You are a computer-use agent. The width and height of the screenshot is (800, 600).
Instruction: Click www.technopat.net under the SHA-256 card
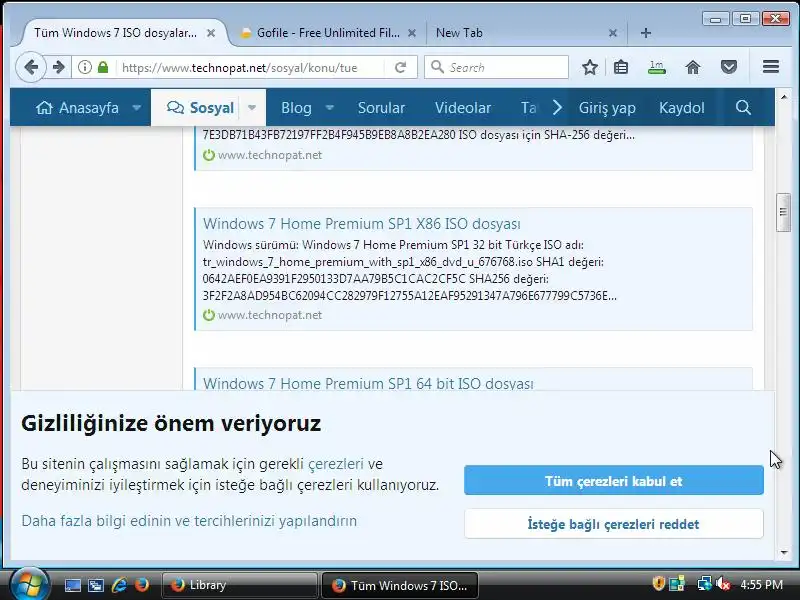coord(269,155)
